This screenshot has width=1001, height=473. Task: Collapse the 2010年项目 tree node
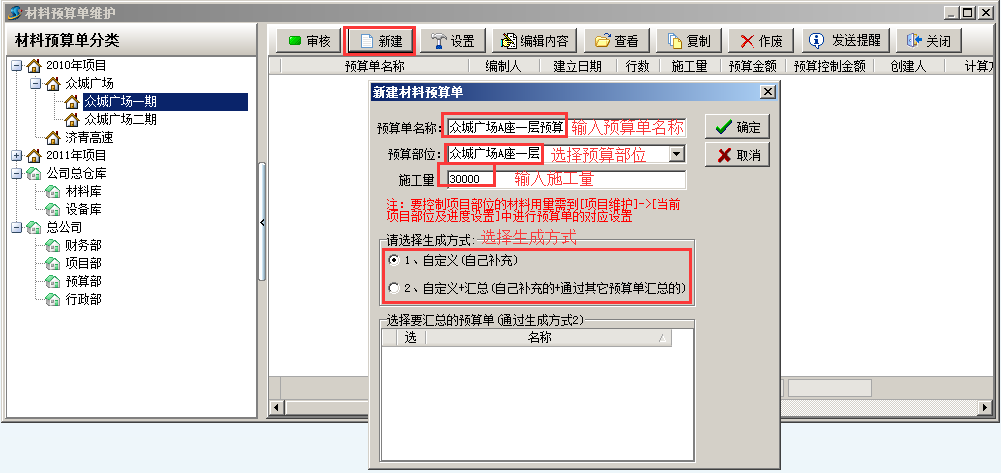tap(17, 65)
